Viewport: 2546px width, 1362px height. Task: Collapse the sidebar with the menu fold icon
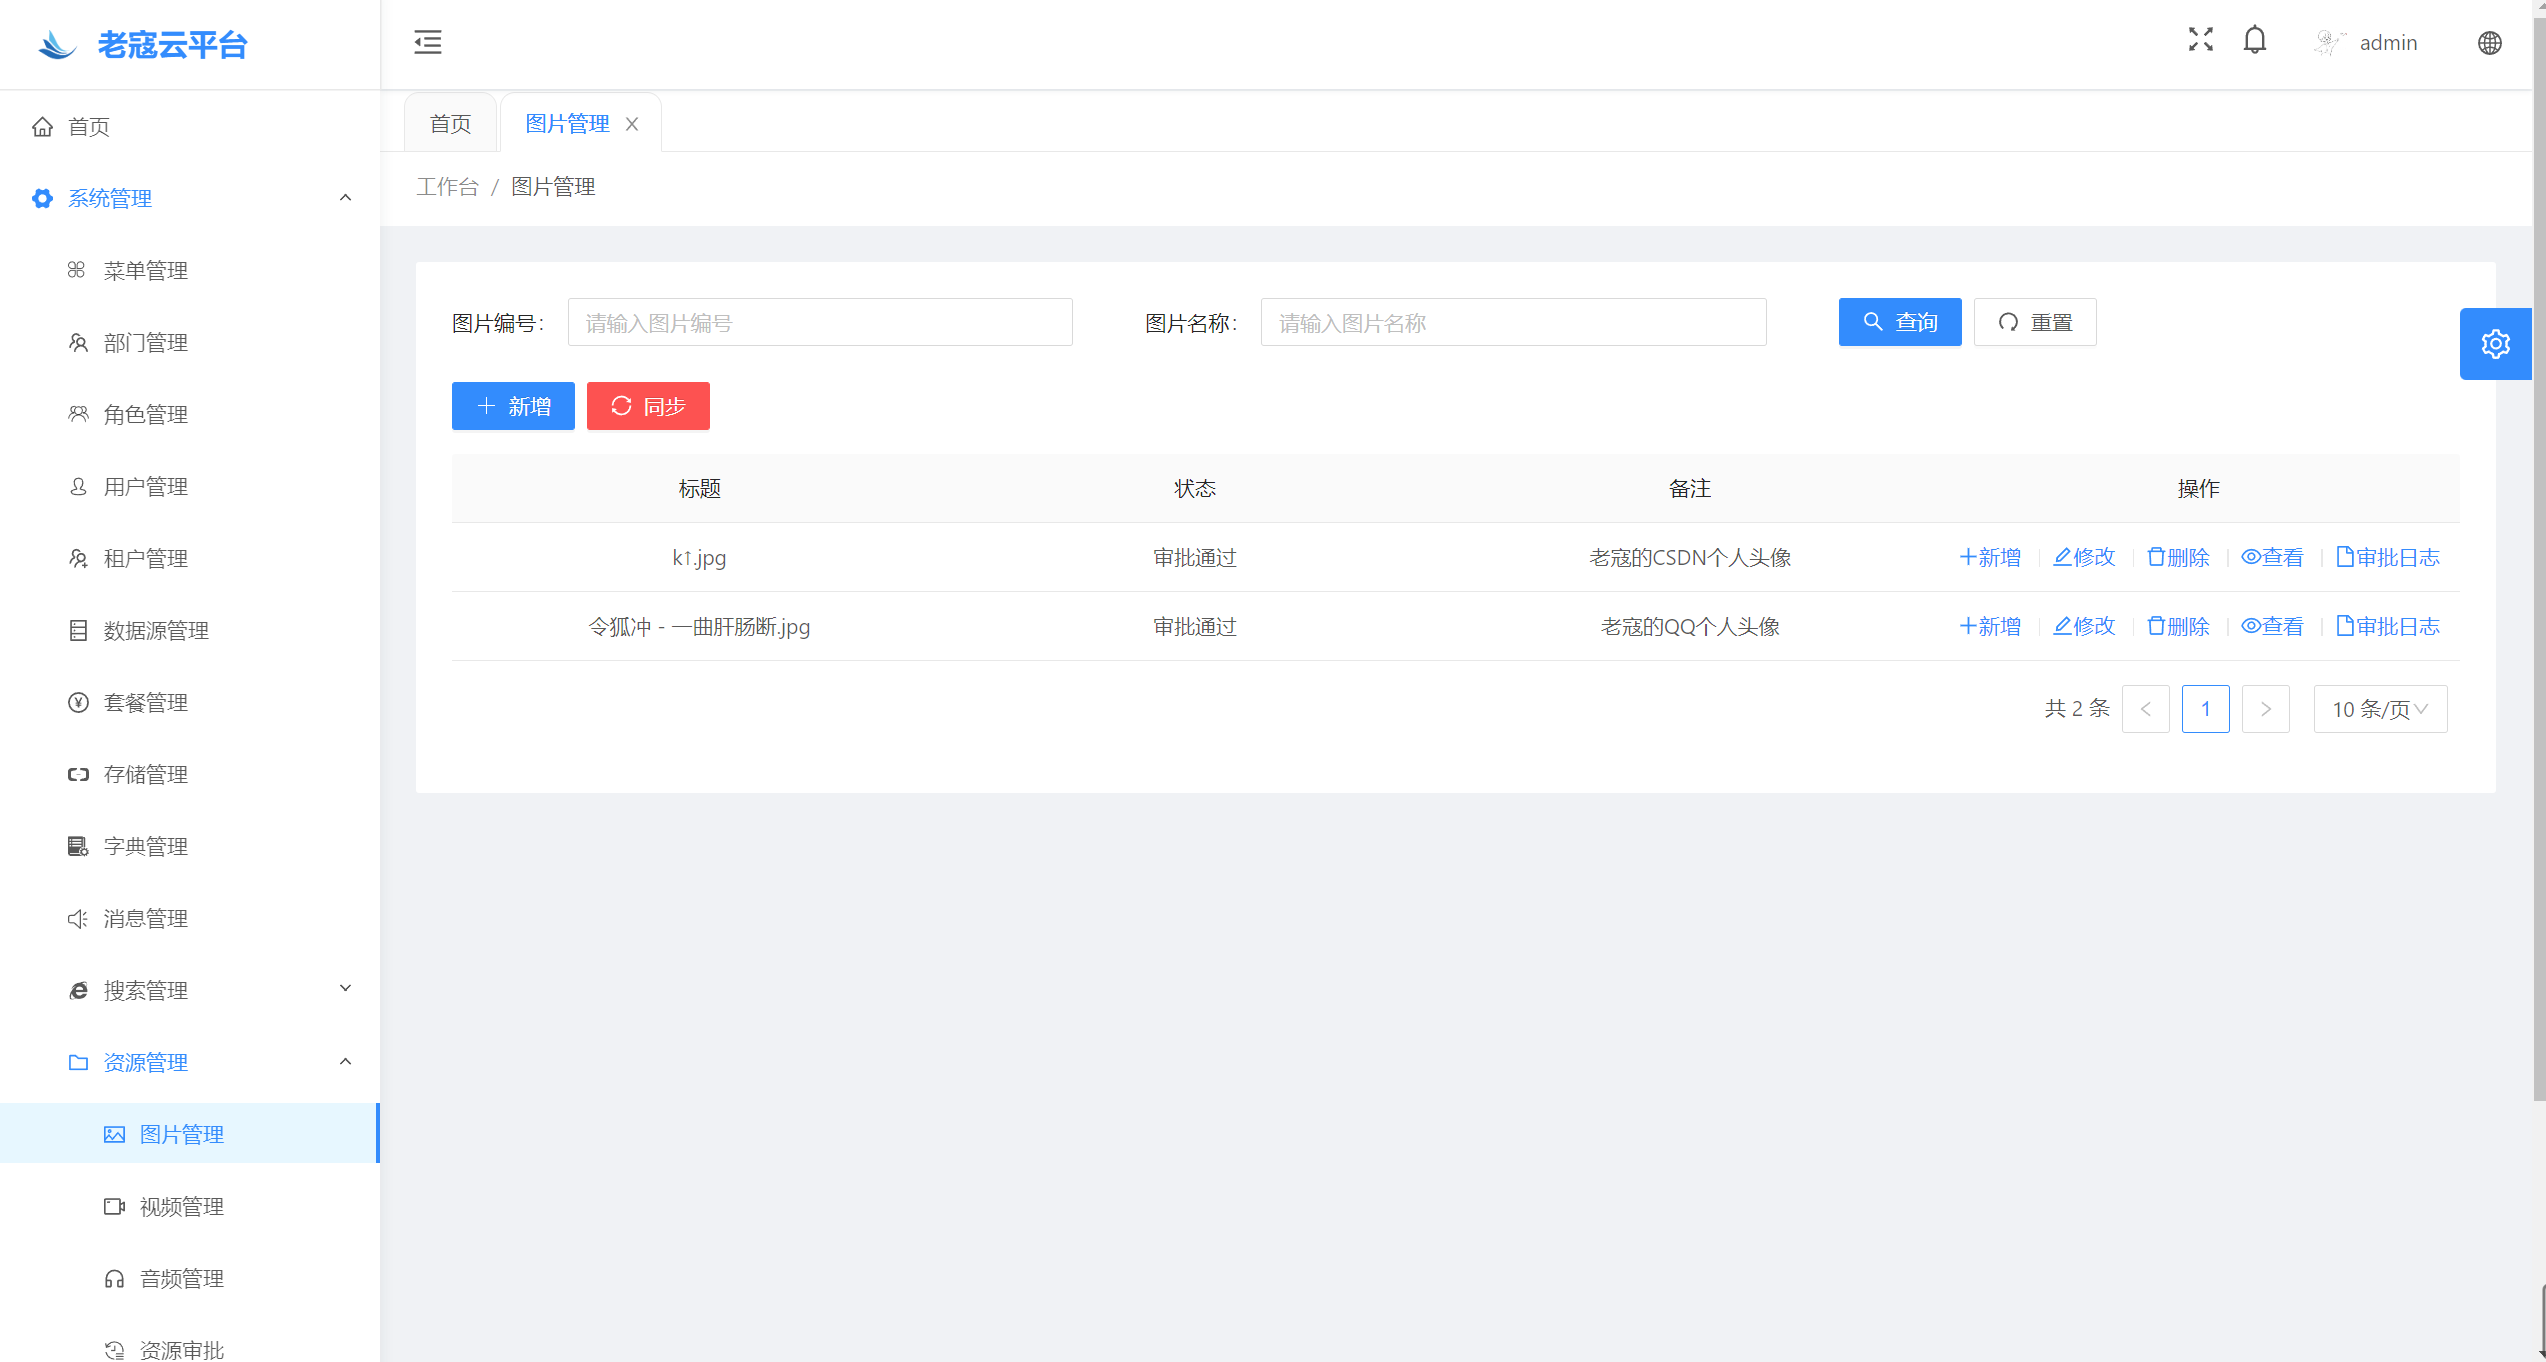tap(428, 42)
